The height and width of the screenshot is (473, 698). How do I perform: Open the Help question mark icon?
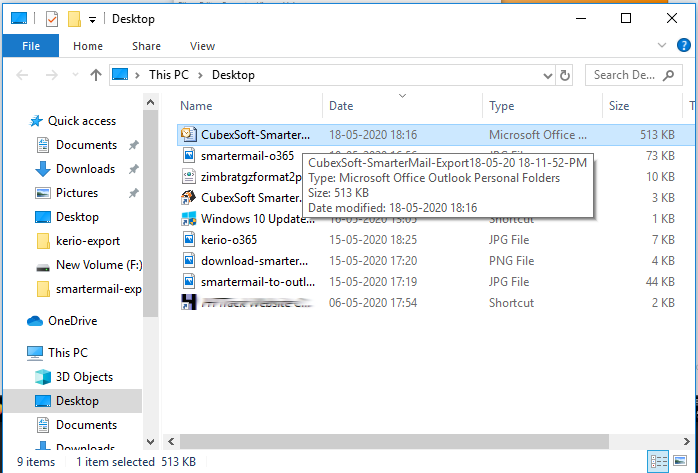(683, 45)
